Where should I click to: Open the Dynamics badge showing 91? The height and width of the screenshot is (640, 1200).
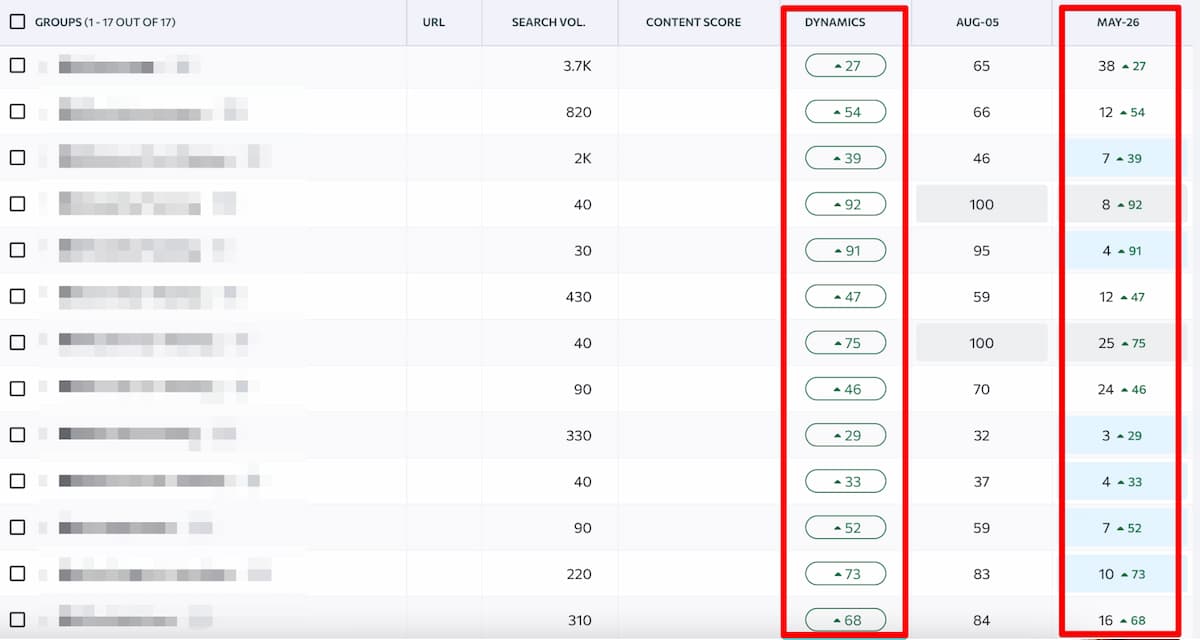[845, 250]
